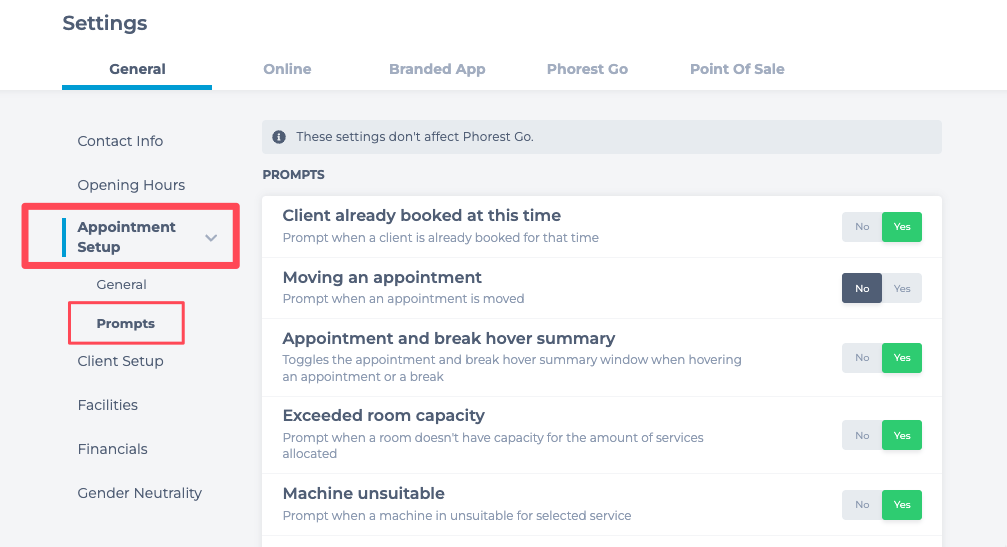Set Moving an appointment prompt to Yes
Screen dimensions: 1007x547
tap(902, 288)
